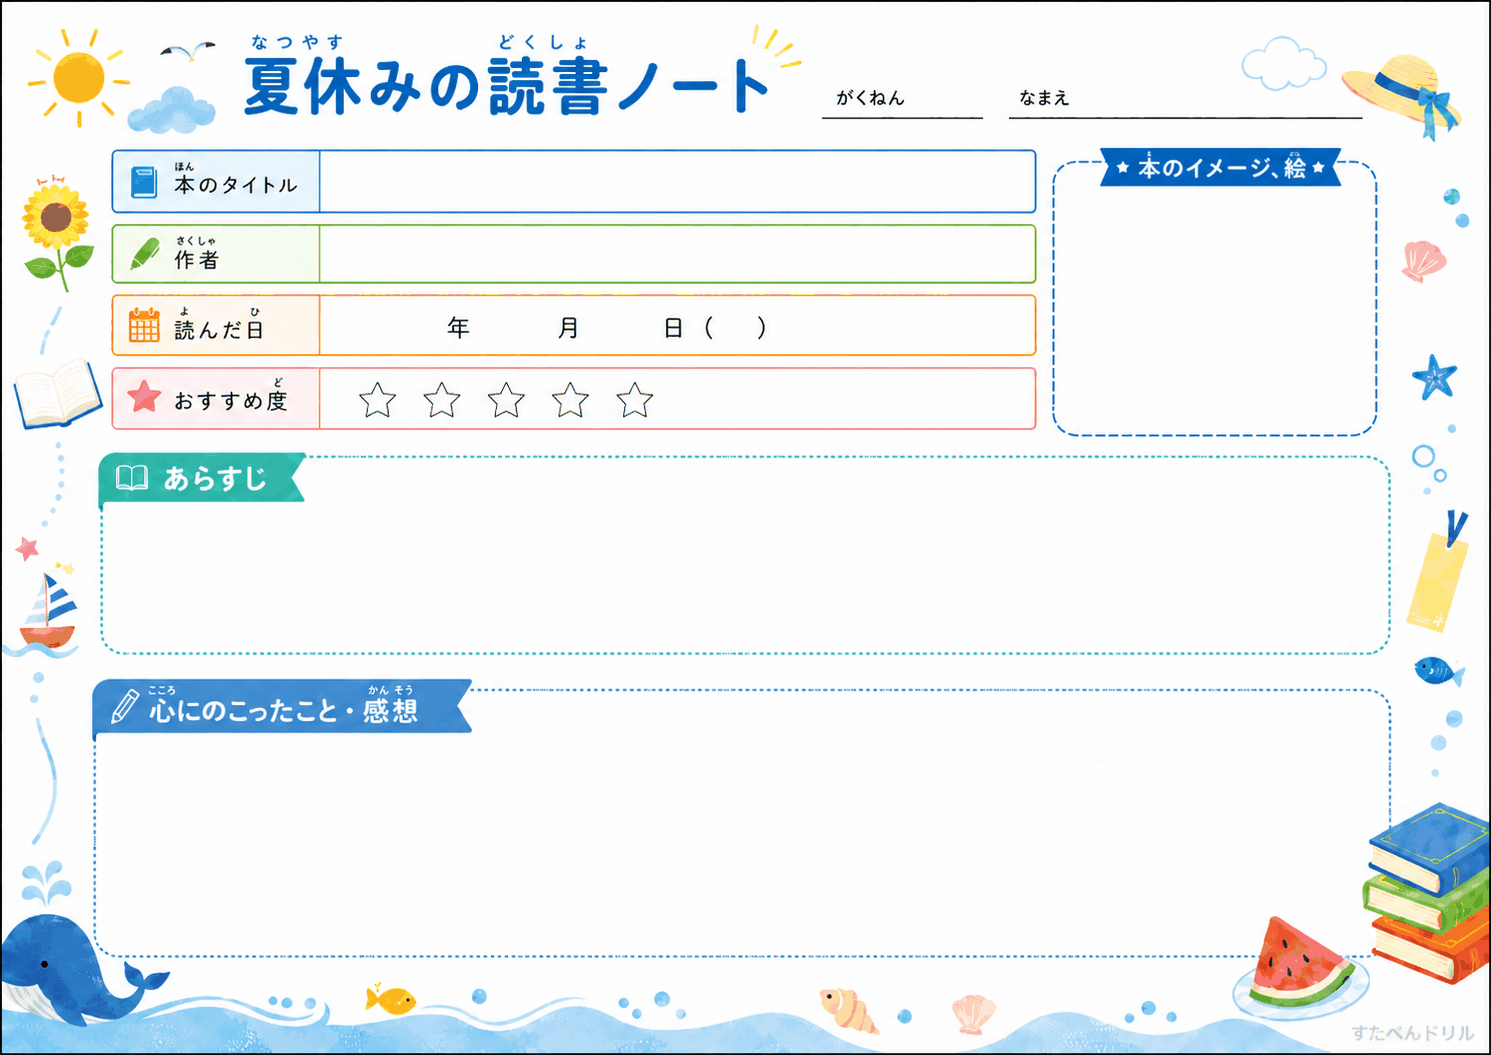Click the small blue fish on right edge

click(x=1438, y=670)
